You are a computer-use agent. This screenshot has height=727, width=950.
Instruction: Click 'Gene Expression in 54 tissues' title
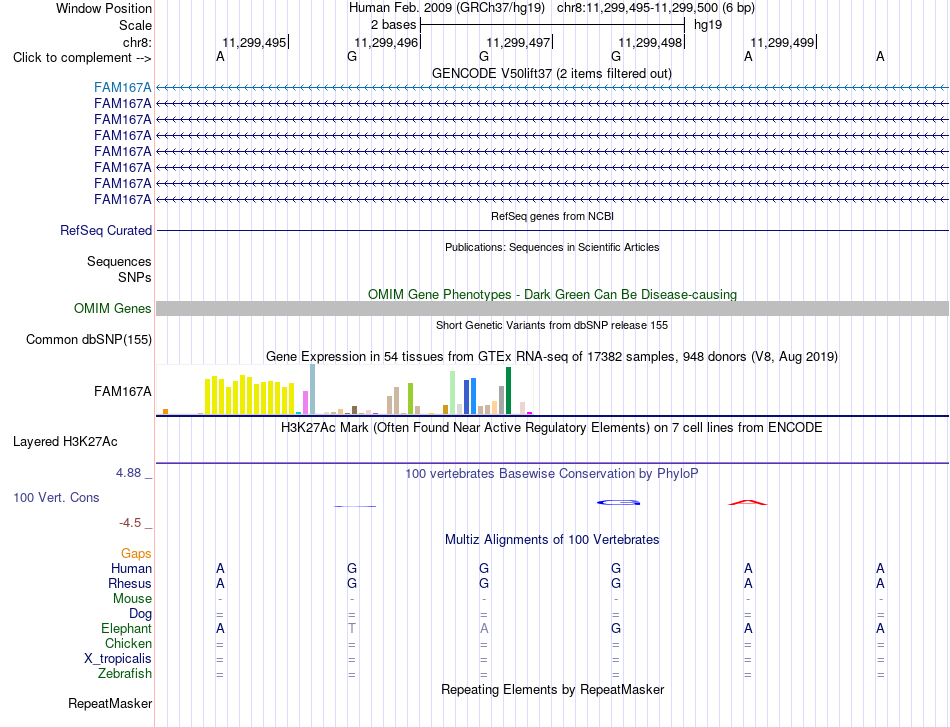[552, 357]
